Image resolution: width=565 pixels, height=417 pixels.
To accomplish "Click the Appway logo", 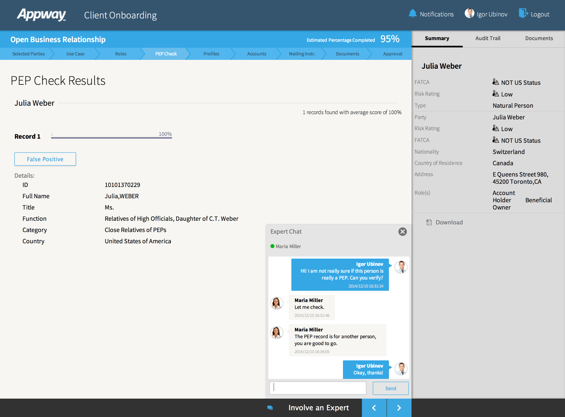I will click(x=41, y=15).
